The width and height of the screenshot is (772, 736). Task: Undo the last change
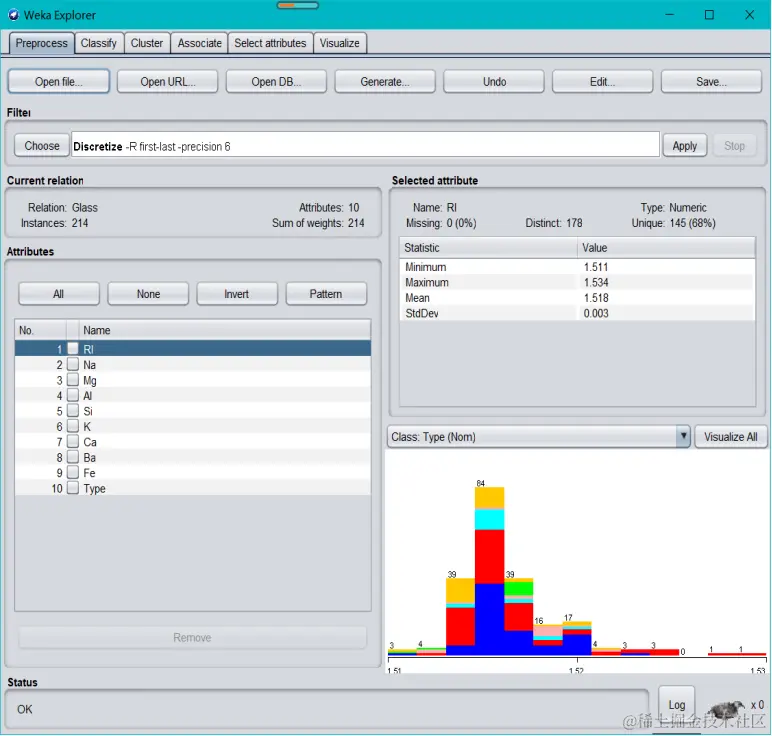pyautogui.click(x=494, y=81)
